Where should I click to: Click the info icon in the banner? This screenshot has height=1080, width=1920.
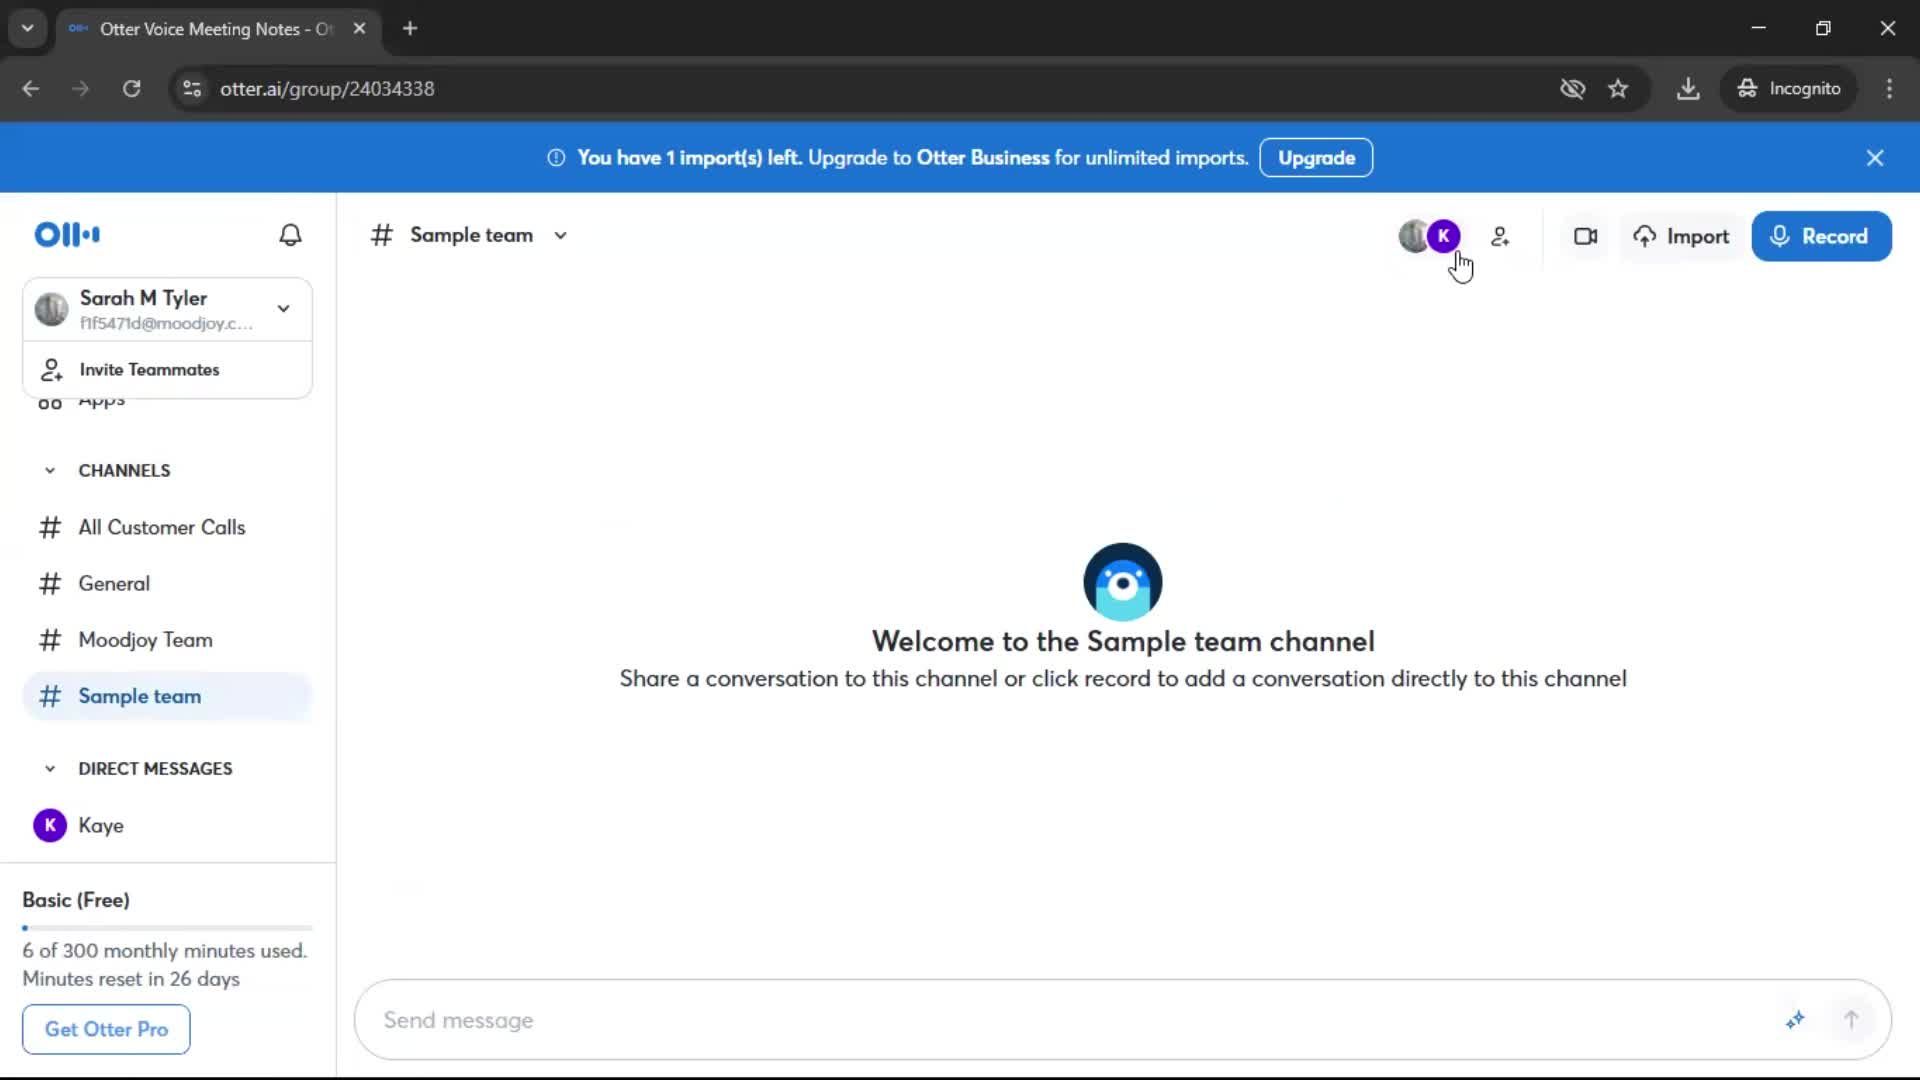click(x=556, y=158)
